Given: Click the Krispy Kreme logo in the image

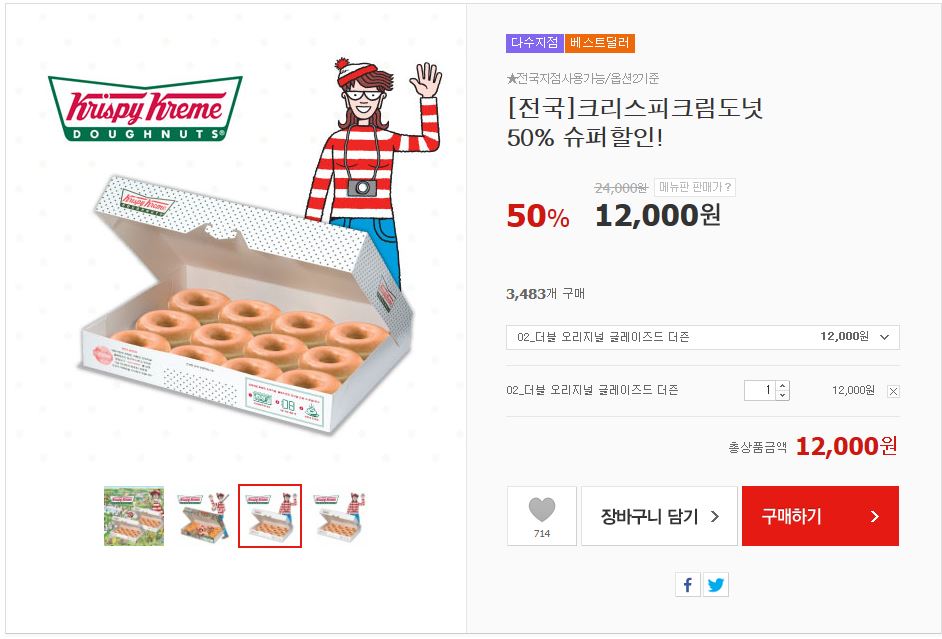Looking at the screenshot, I should coord(145,107).
